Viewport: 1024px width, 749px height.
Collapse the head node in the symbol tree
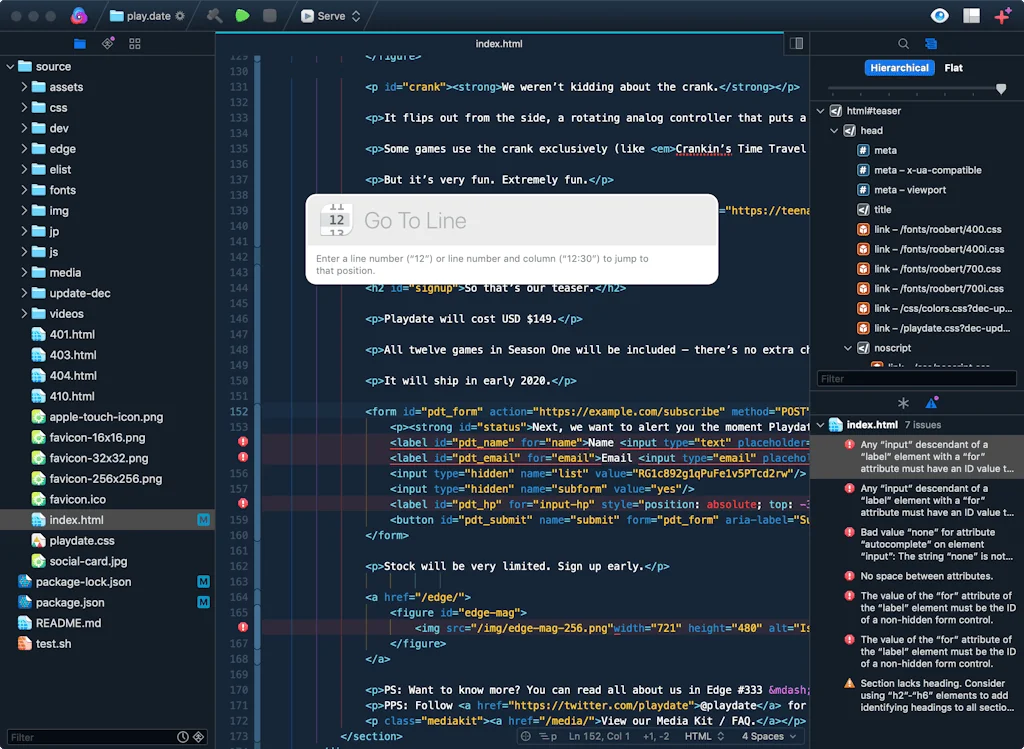pos(834,130)
